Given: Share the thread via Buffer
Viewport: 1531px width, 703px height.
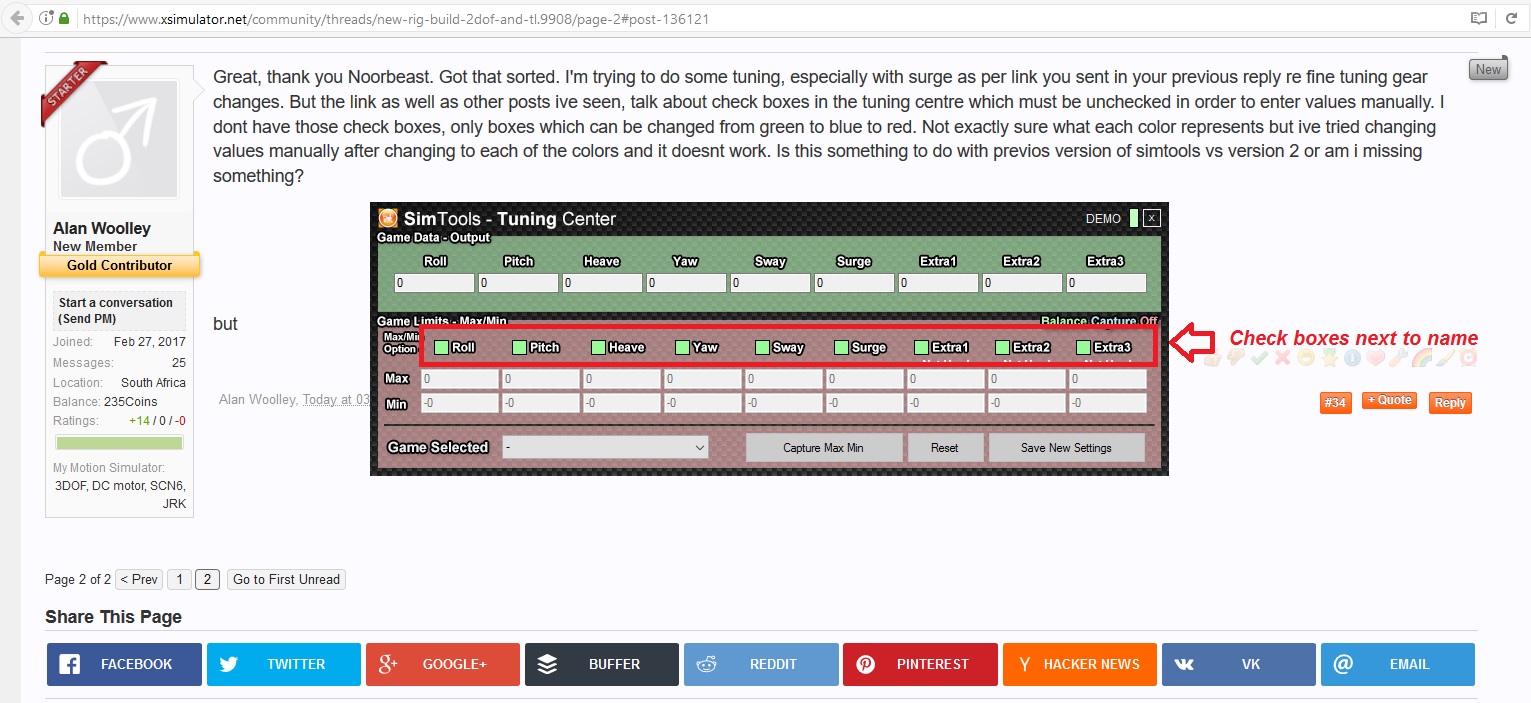Looking at the screenshot, I should pyautogui.click(x=602, y=664).
